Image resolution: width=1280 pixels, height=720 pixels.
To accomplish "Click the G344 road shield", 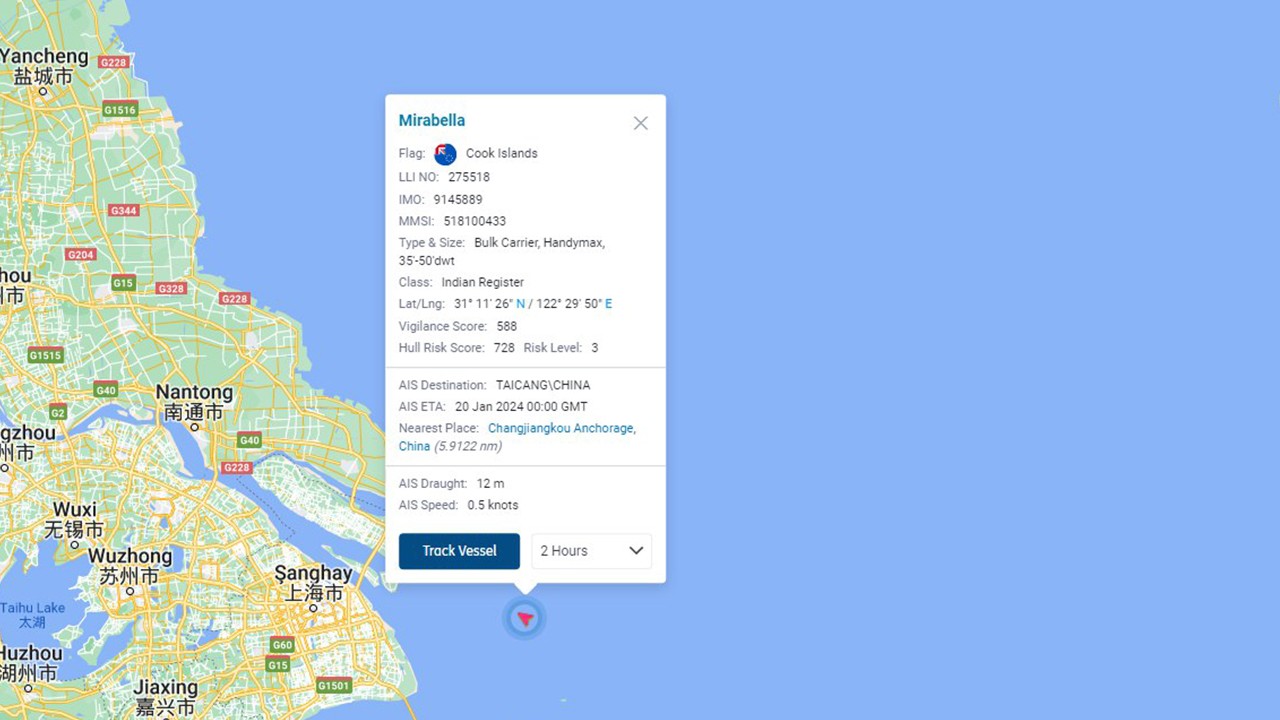I will tap(124, 211).
